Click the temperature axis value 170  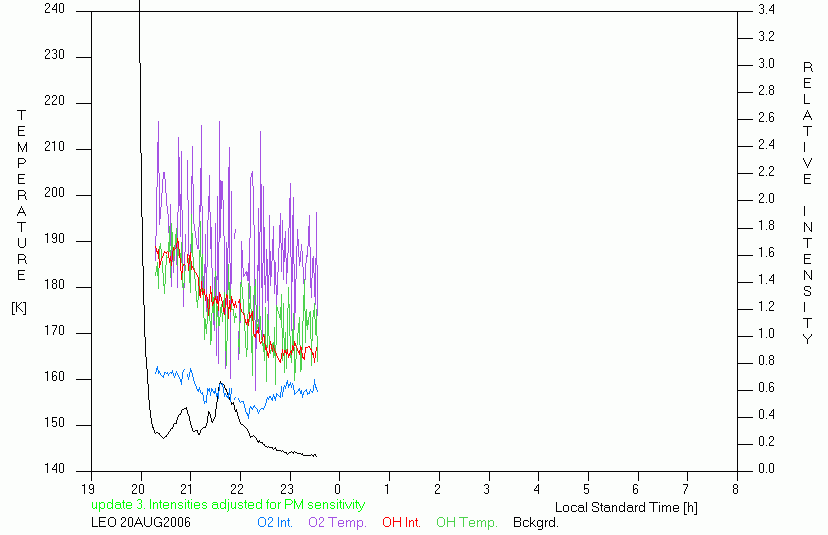(54, 331)
